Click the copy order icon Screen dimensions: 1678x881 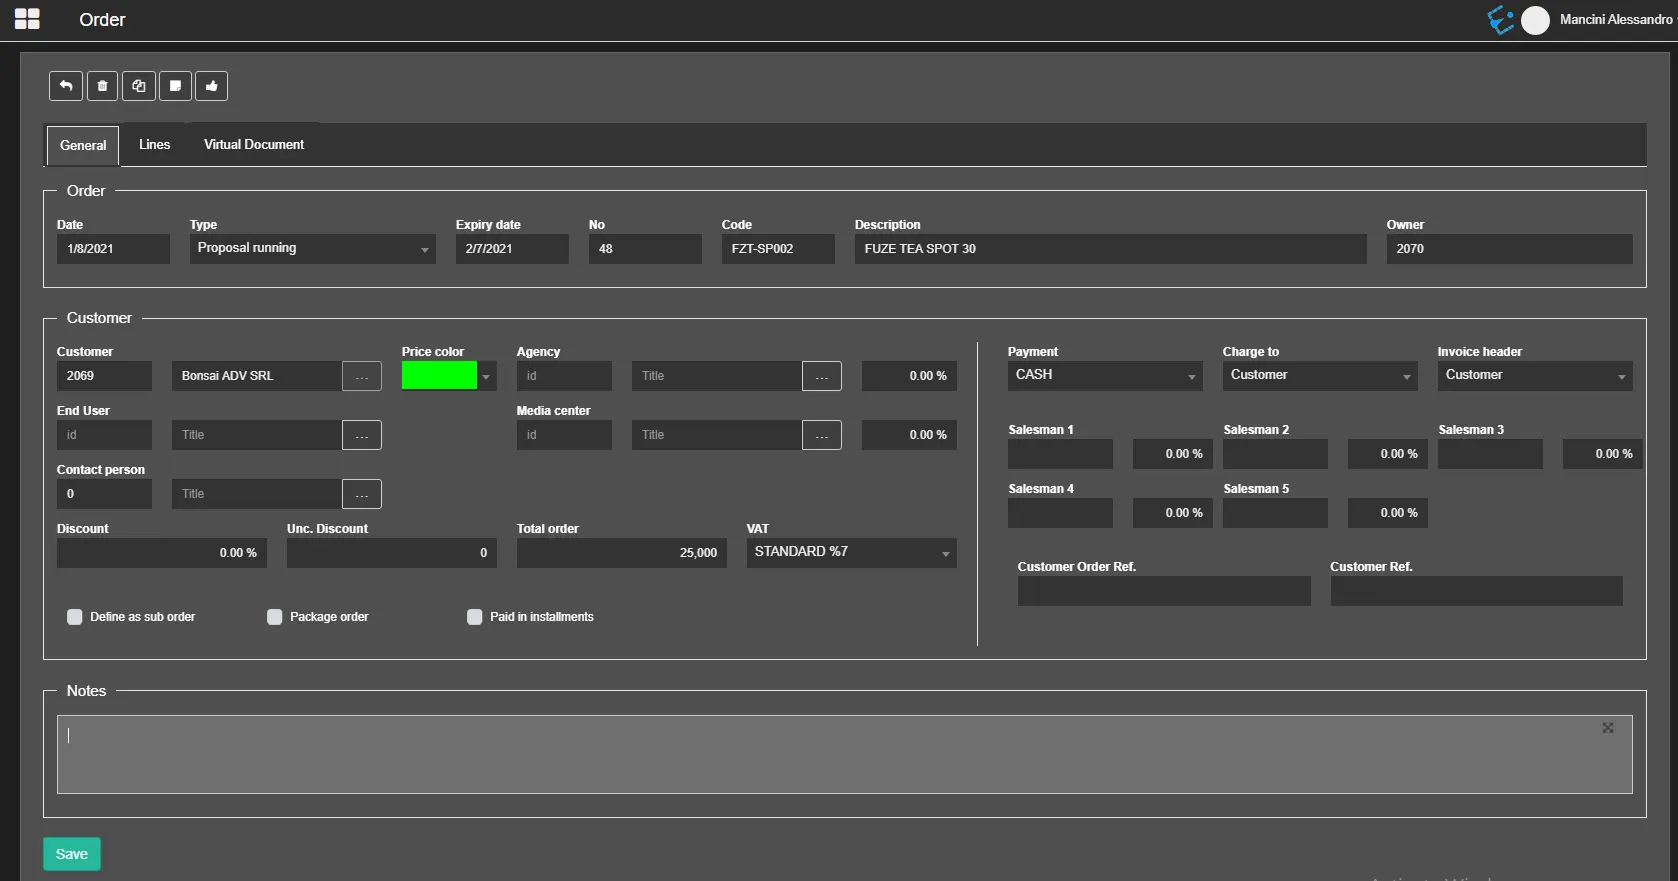coord(139,86)
